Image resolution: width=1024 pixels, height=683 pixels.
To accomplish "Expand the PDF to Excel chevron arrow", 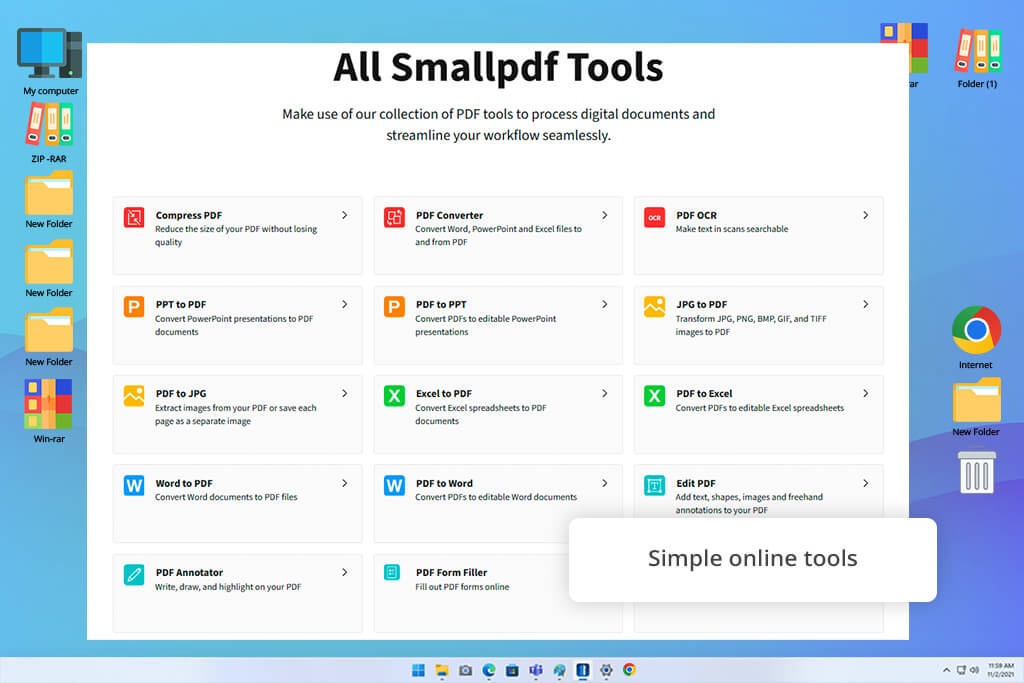I will (x=865, y=393).
